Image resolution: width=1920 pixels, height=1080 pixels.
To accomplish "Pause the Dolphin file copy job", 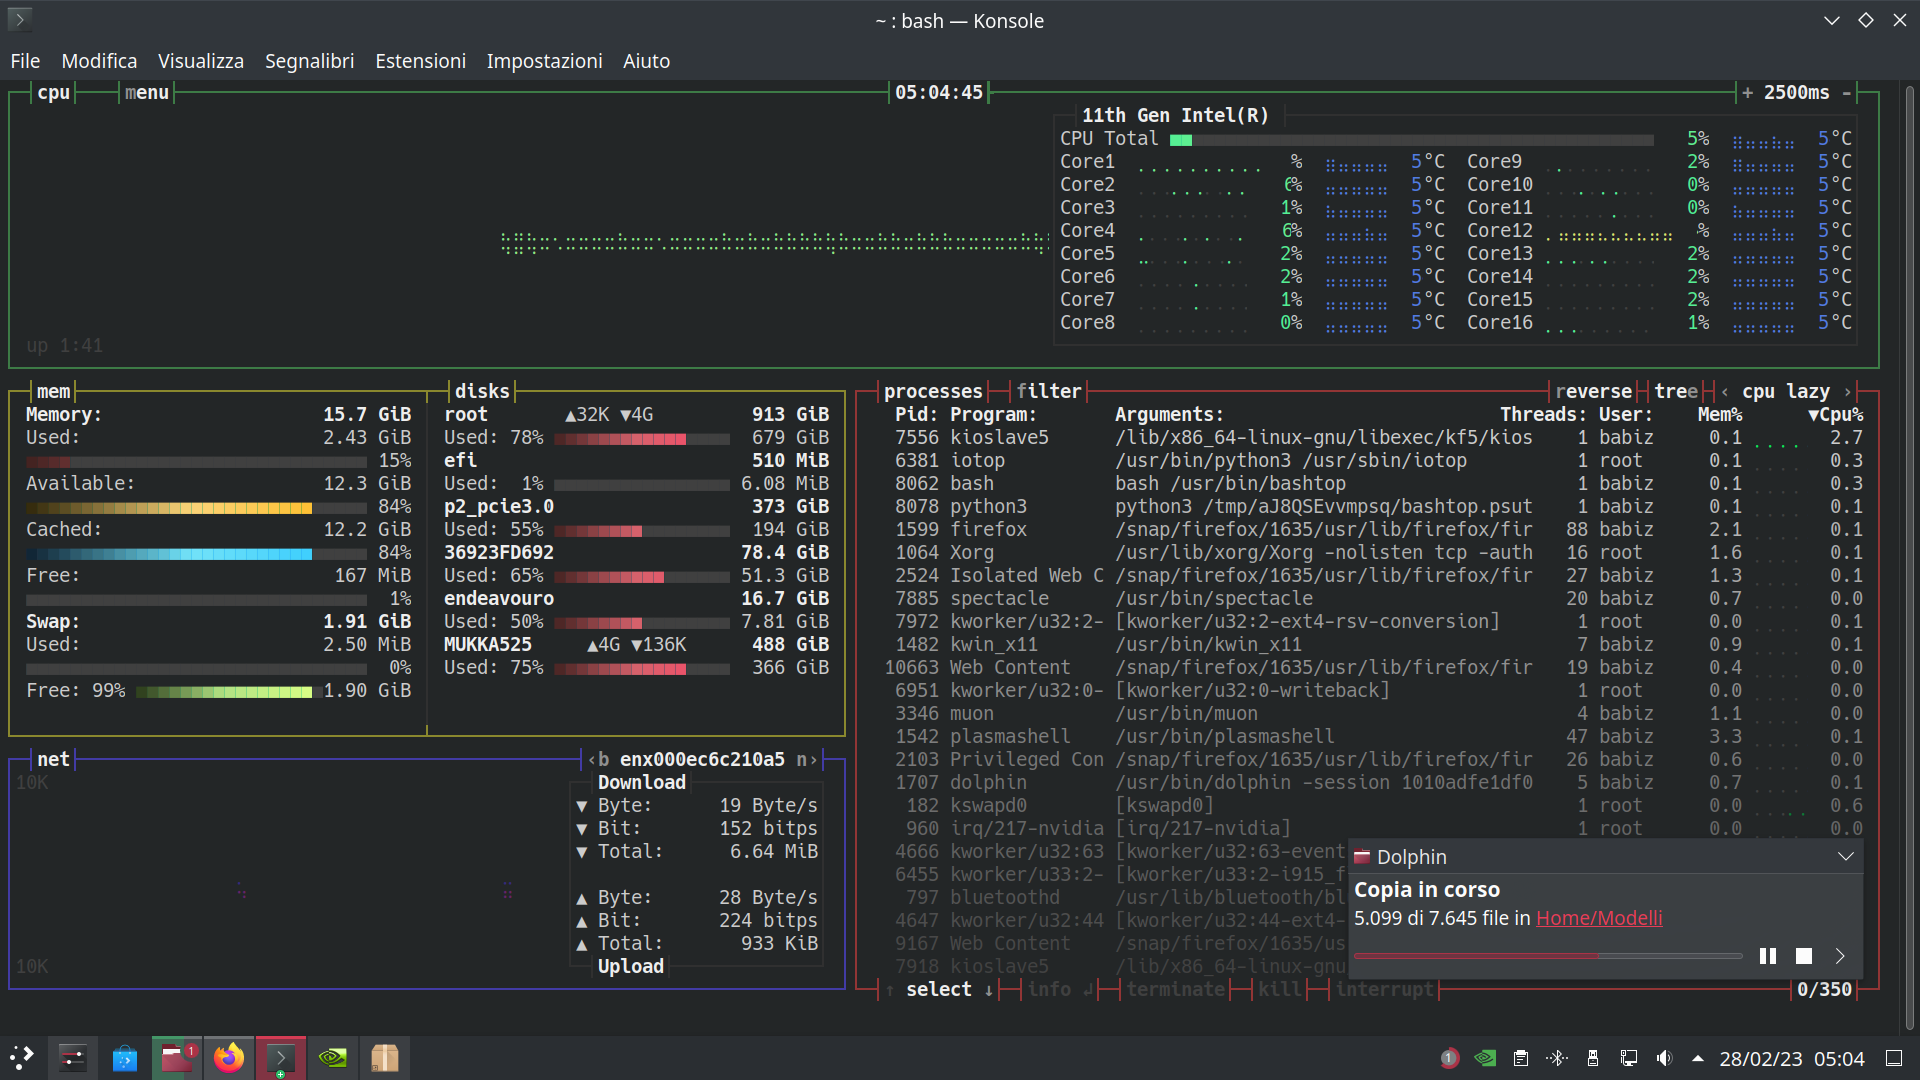I will point(1767,957).
